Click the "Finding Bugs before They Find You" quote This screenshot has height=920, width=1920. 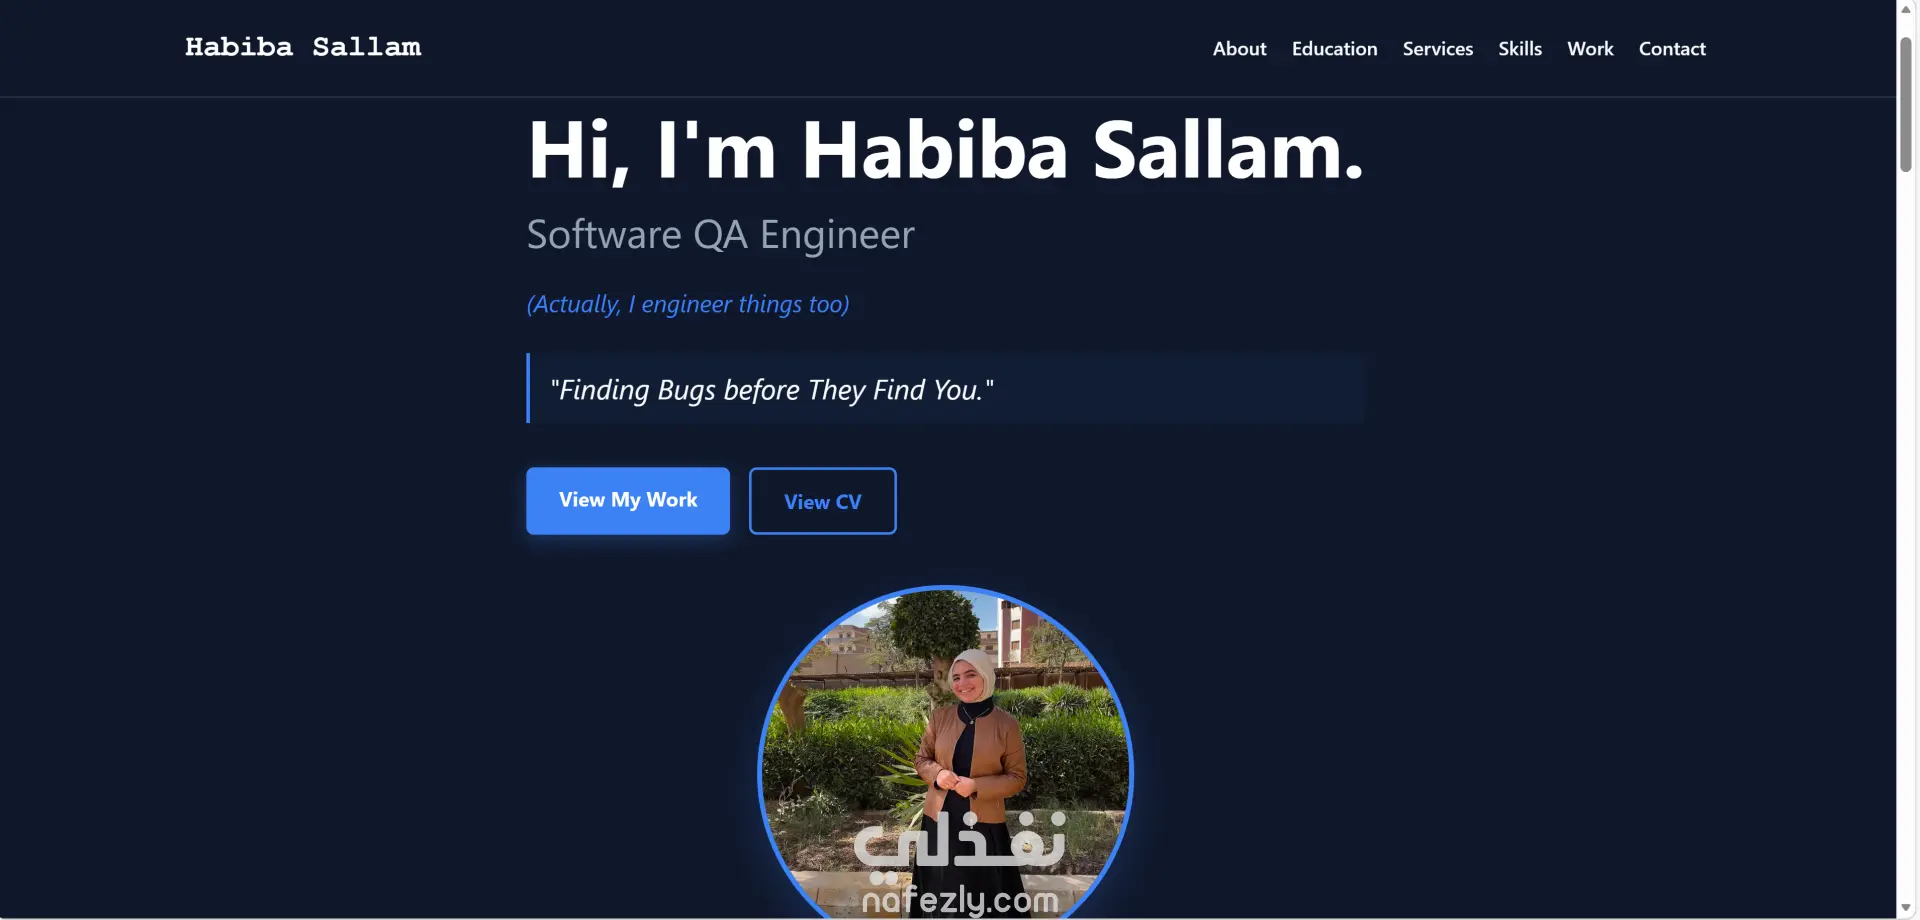pyautogui.click(x=772, y=389)
